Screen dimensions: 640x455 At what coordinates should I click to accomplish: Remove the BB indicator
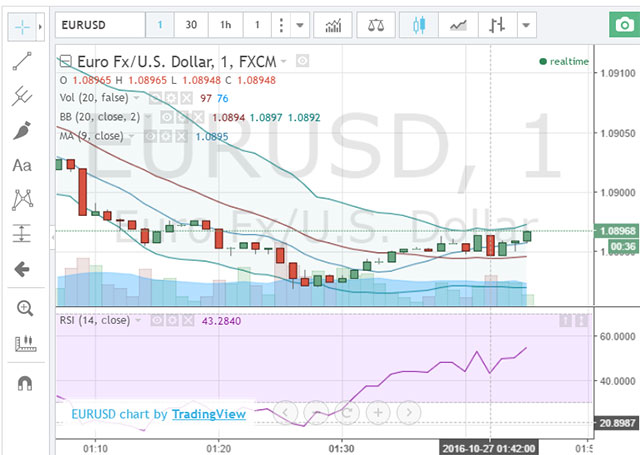tap(198, 117)
